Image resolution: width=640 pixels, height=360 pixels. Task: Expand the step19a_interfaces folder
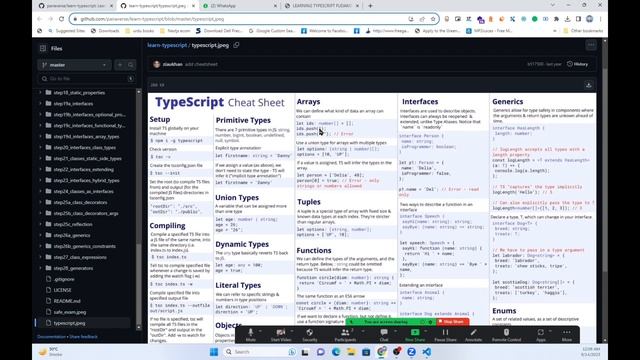coord(40,104)
